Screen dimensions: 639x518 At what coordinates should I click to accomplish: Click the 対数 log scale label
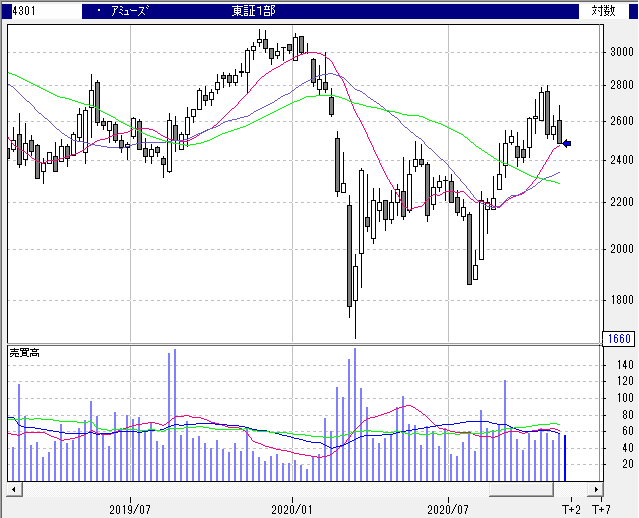pos(603,11)
